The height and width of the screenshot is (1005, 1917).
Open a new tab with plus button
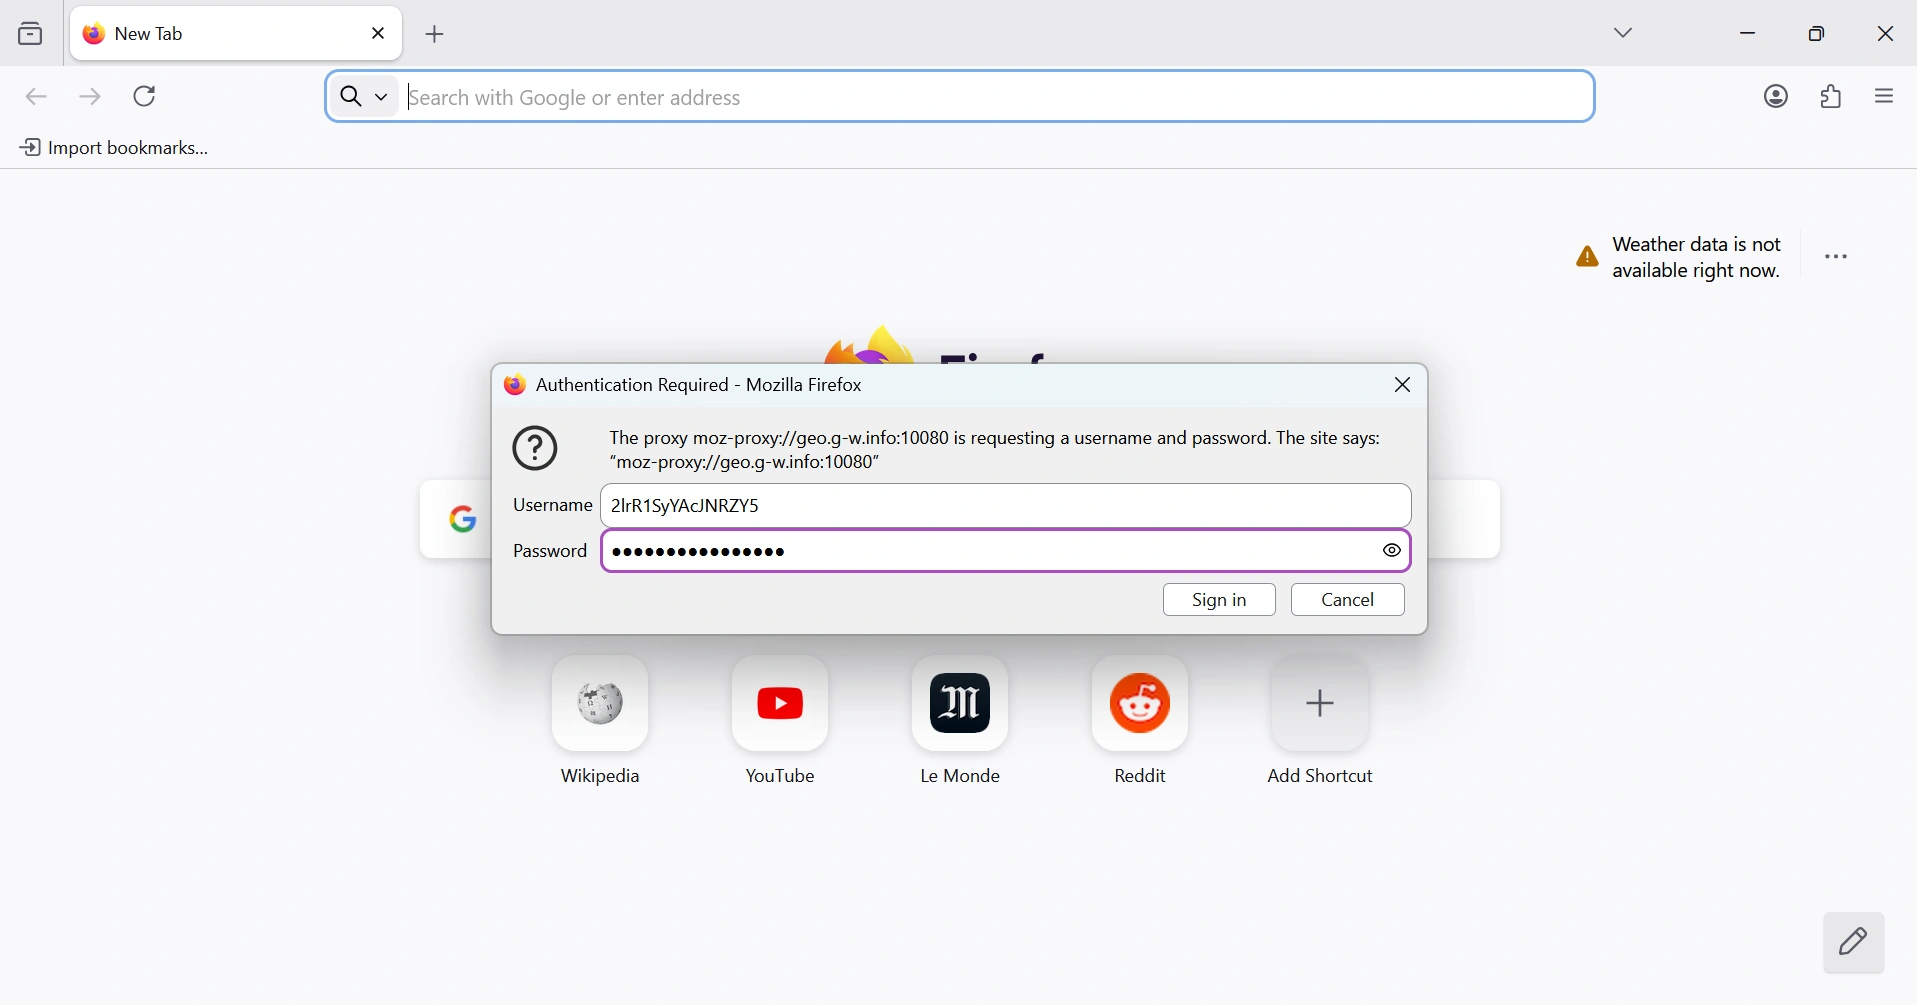[x=436, y=34]
